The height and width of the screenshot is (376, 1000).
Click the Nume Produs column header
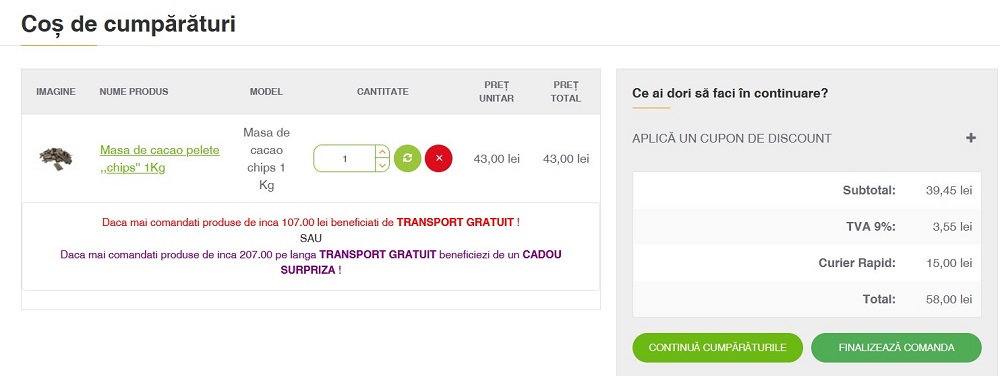(134, 91)
